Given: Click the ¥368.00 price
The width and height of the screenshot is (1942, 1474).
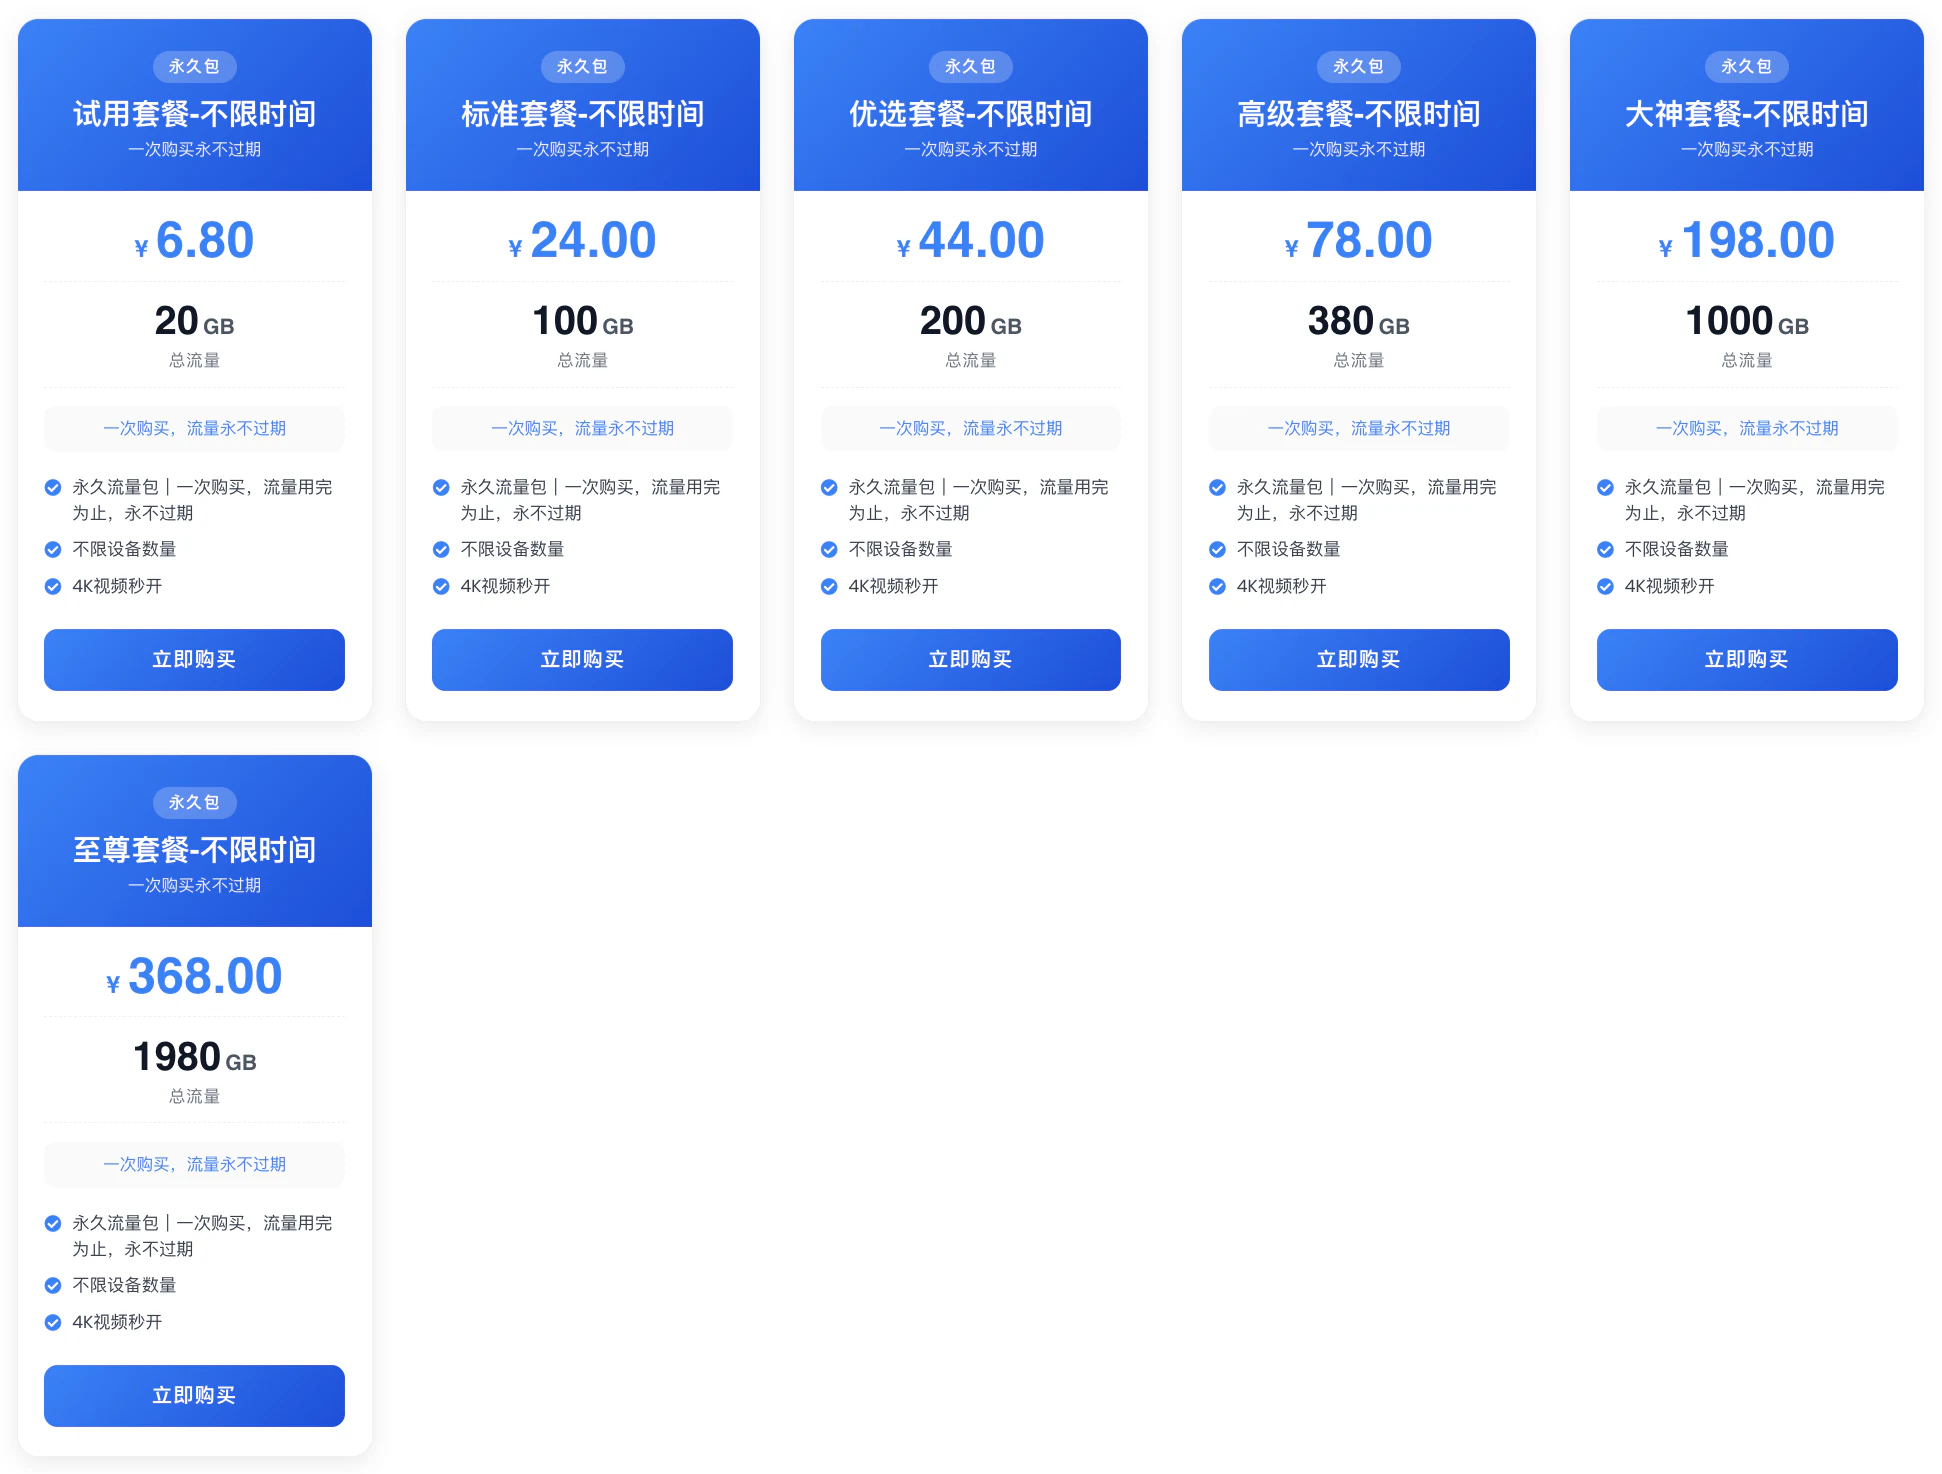Looking at the screenshot, I should [194, 977].
